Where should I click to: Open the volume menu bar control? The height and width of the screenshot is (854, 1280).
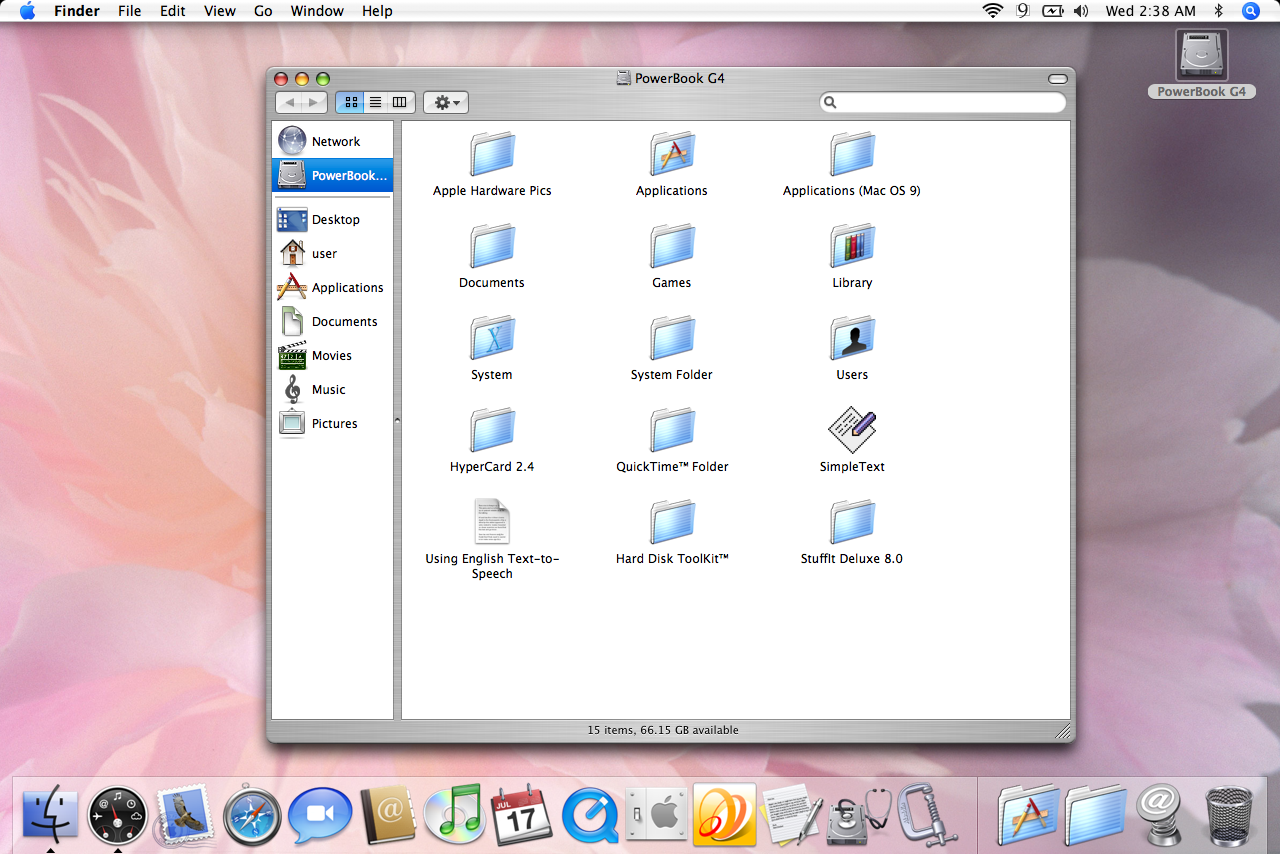(1081, 11)
